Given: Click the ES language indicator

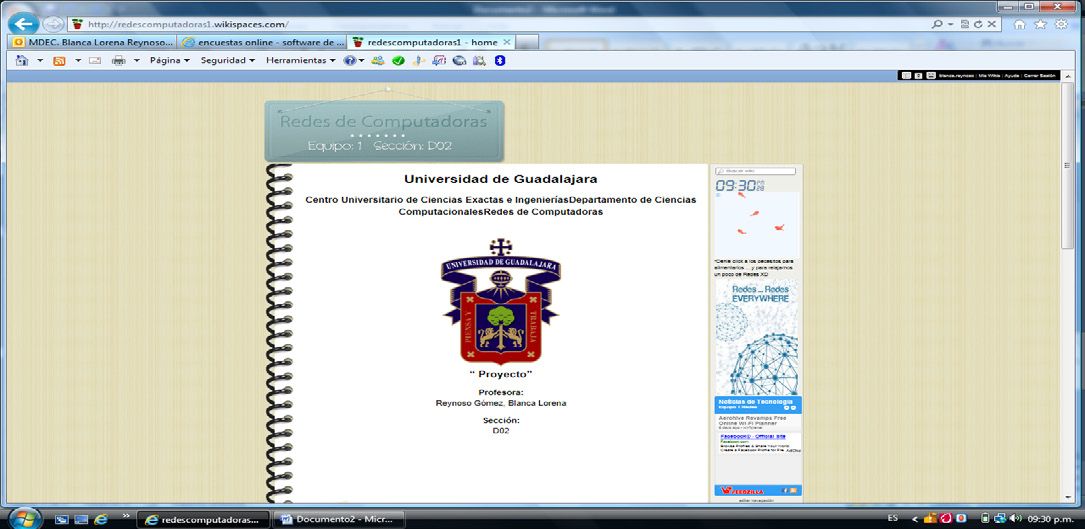Looking at the screenshot, I should 893,518.
